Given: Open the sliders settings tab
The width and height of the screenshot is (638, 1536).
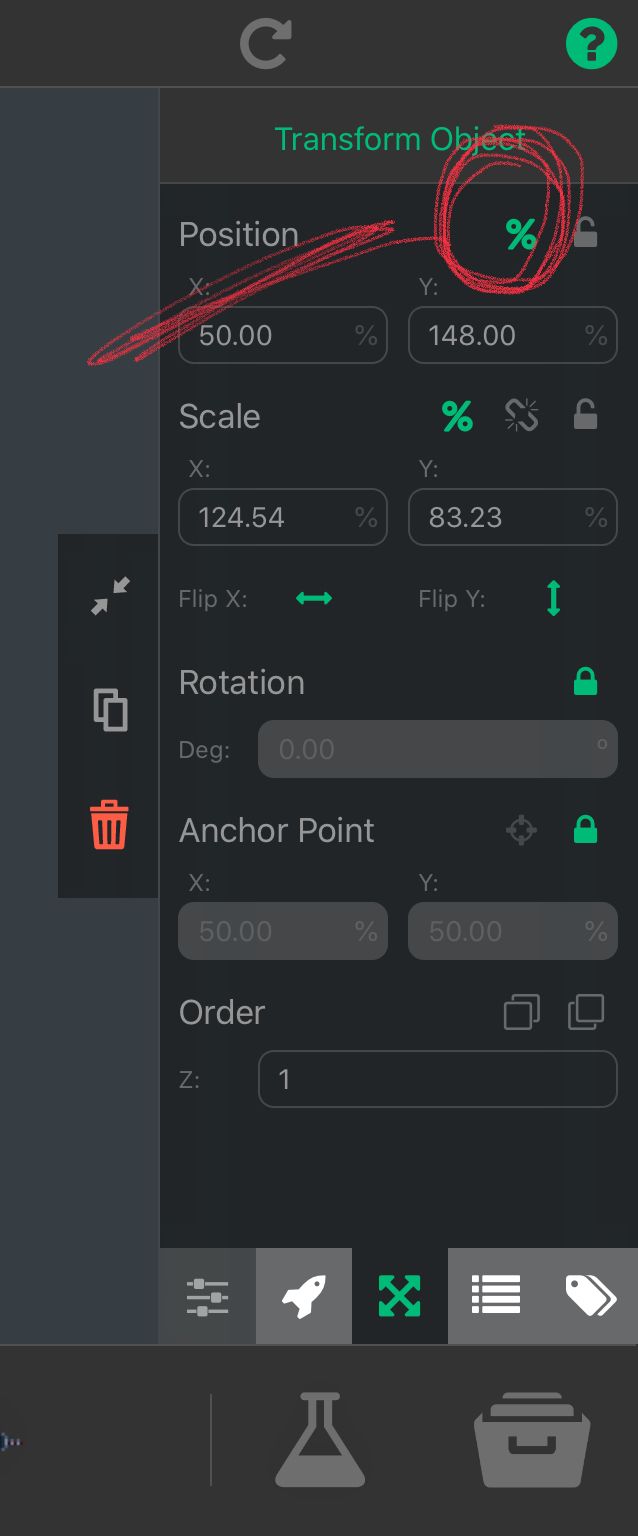Looking at the screenshot, I should (x=207, y=1297).
